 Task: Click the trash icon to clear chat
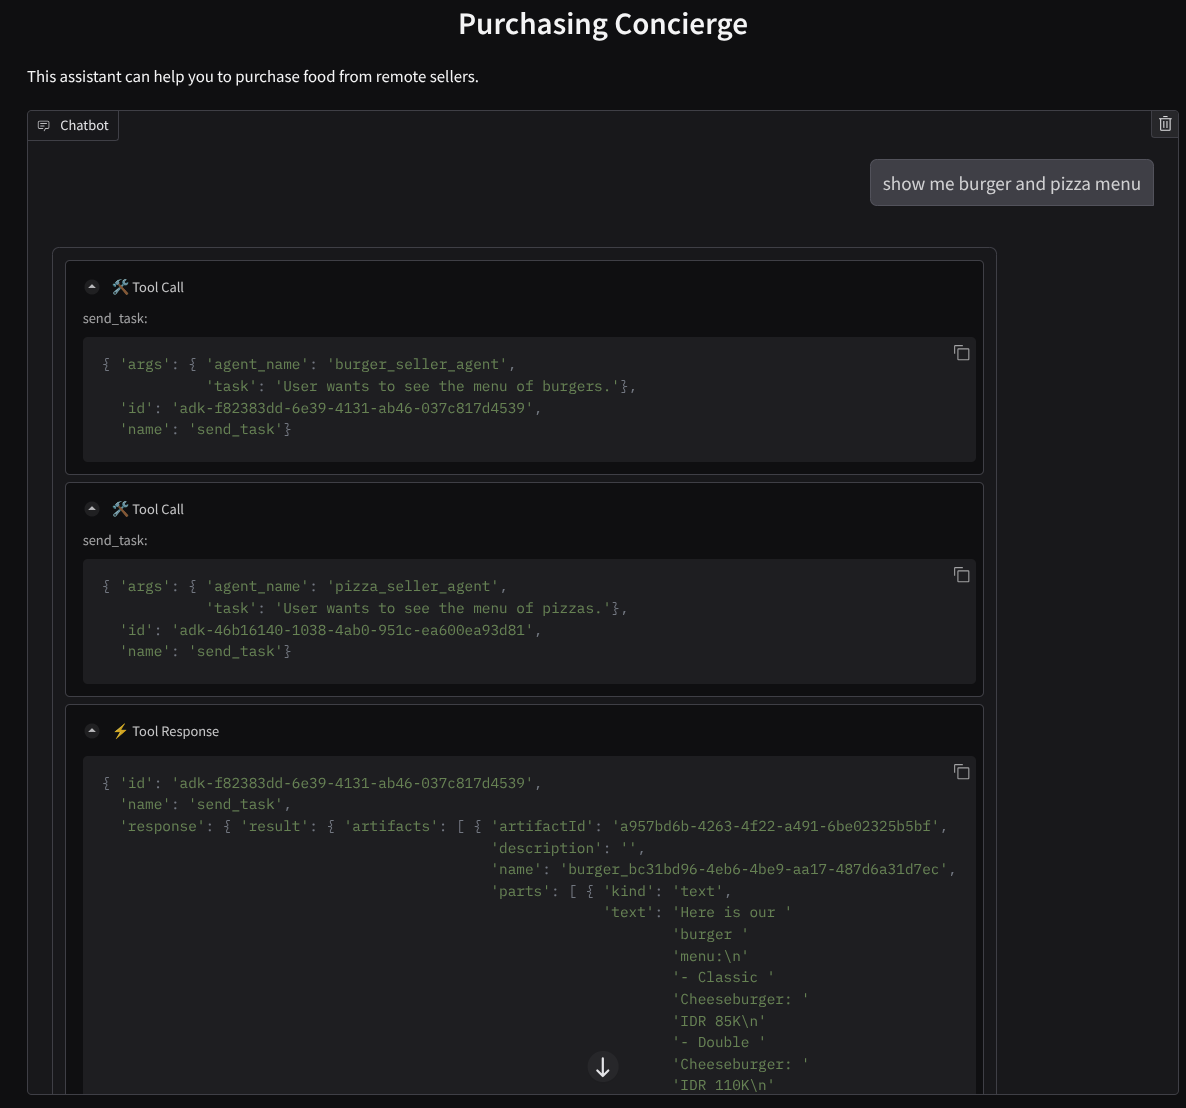pos(1165,124)
